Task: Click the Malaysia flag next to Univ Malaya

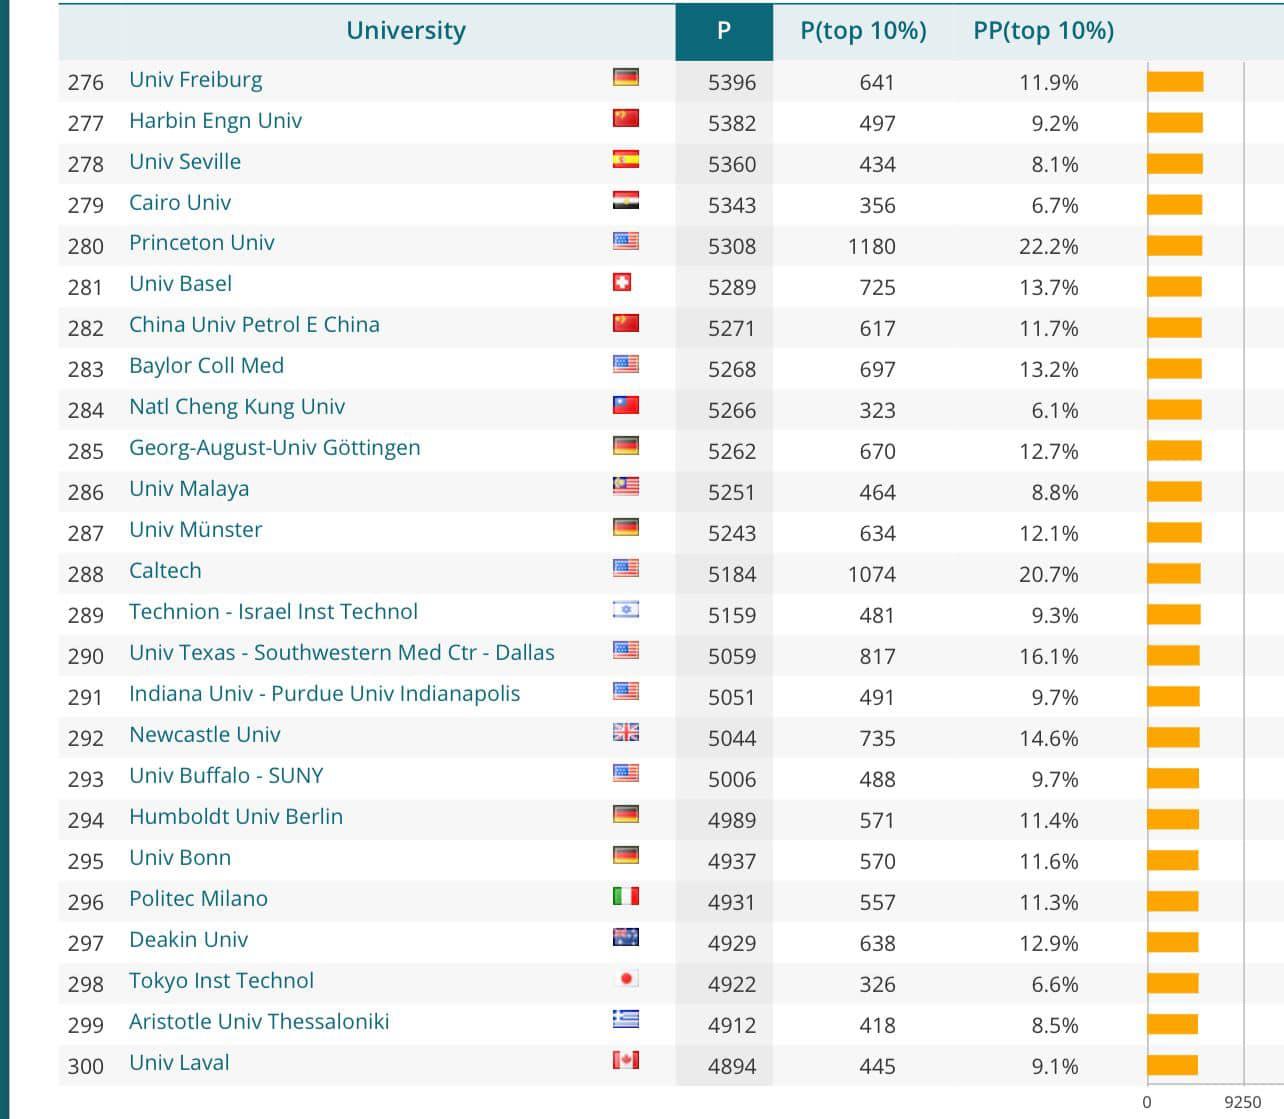Action: pos(625,487)
